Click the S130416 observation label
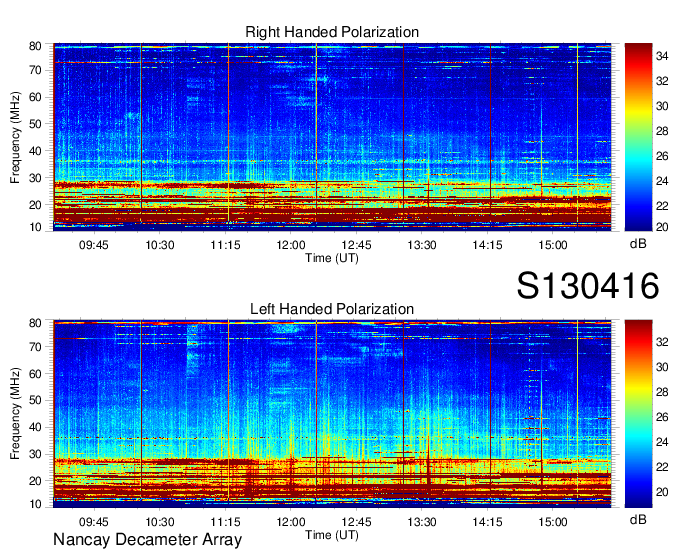680x552 pixels. point(588,286)
